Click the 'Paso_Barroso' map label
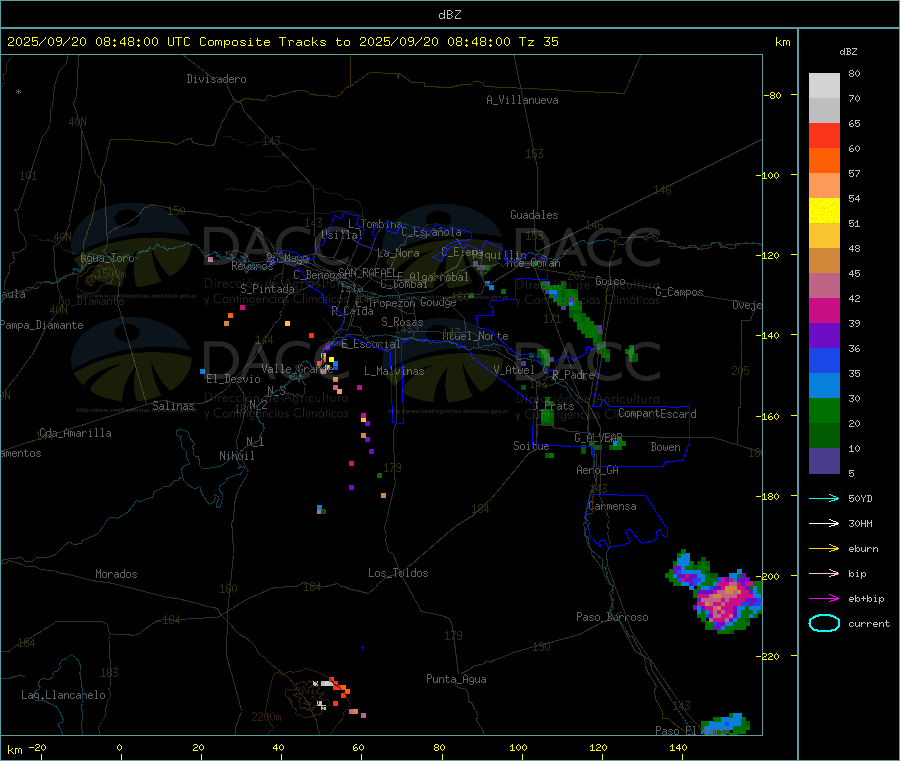The image size is (900, 761). pyautogui.click(x=612, y=617)
